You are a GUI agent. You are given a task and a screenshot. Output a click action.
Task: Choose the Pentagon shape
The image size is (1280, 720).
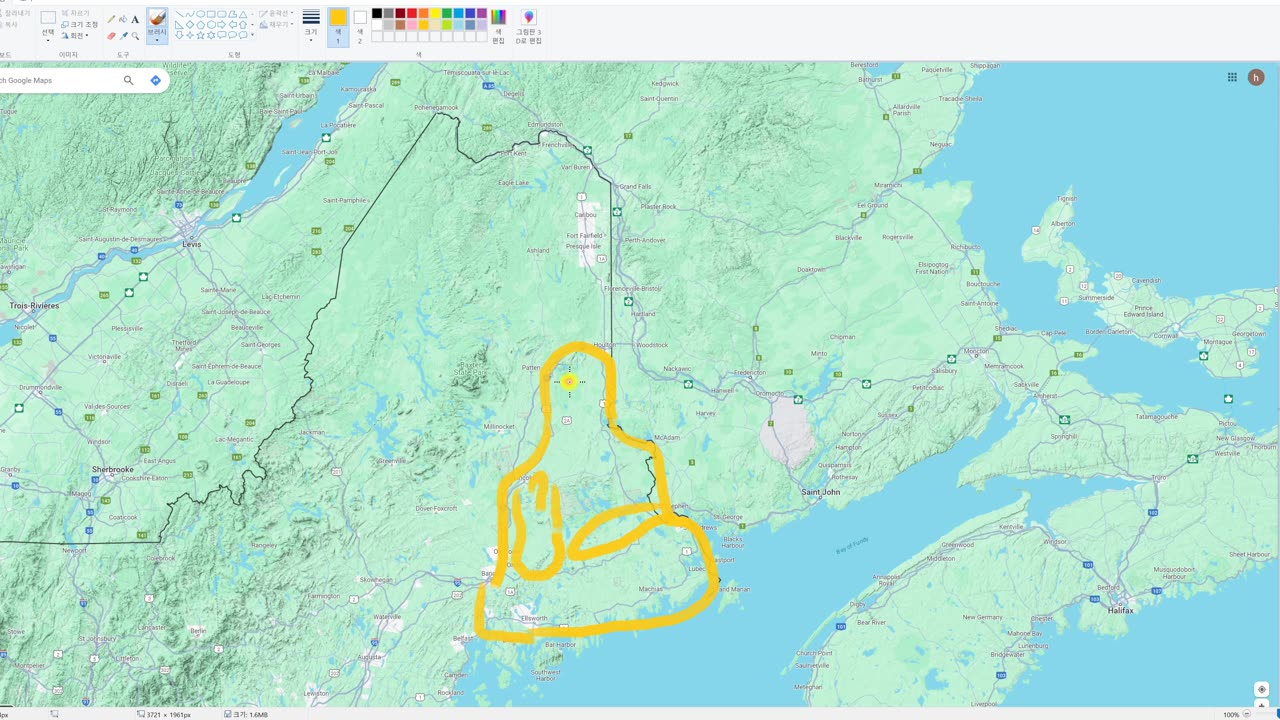[200, 24]
